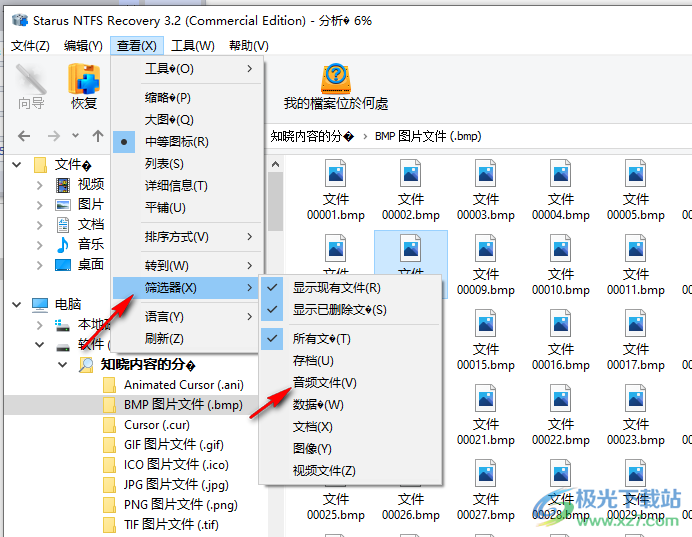Toggle 显示已删除文件(S) filter
Viewport: 692px width, 537px height.
click(351, 310)
